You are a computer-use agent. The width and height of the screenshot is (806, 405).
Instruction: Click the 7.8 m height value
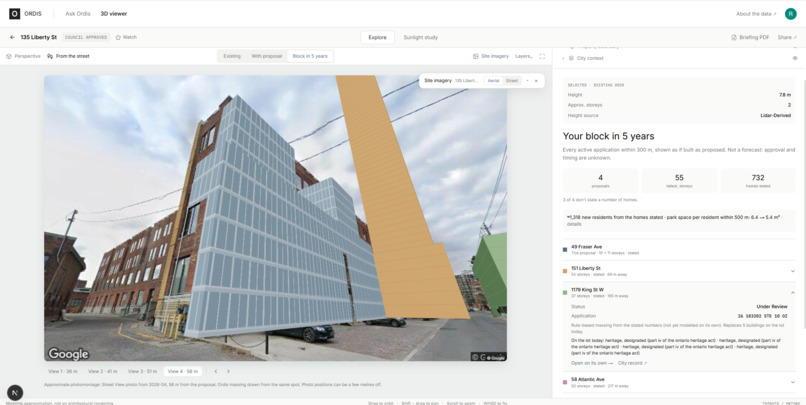pyautogui.click(x=785, y=95)
